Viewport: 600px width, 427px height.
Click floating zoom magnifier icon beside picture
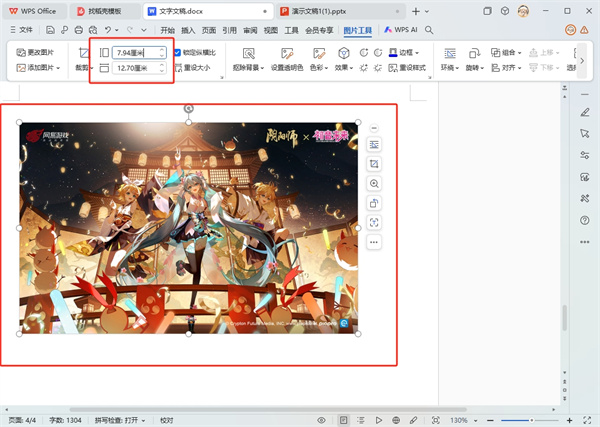[x=374, y=183]
